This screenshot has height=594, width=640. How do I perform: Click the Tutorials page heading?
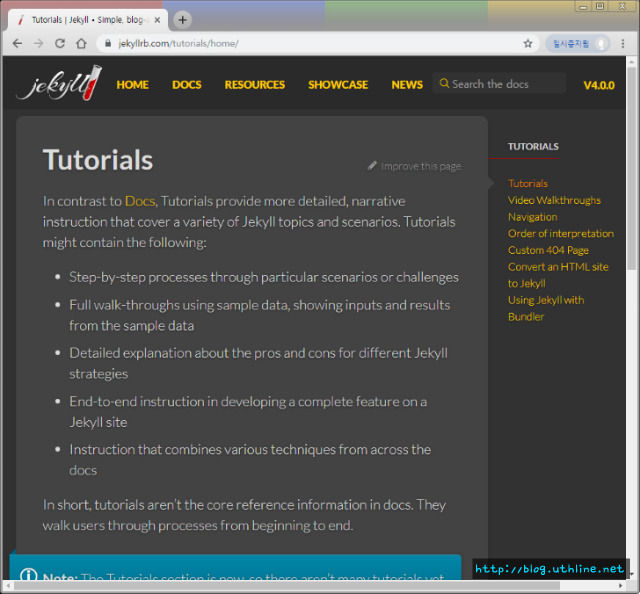pyautogui.click(x=98, y=160)
